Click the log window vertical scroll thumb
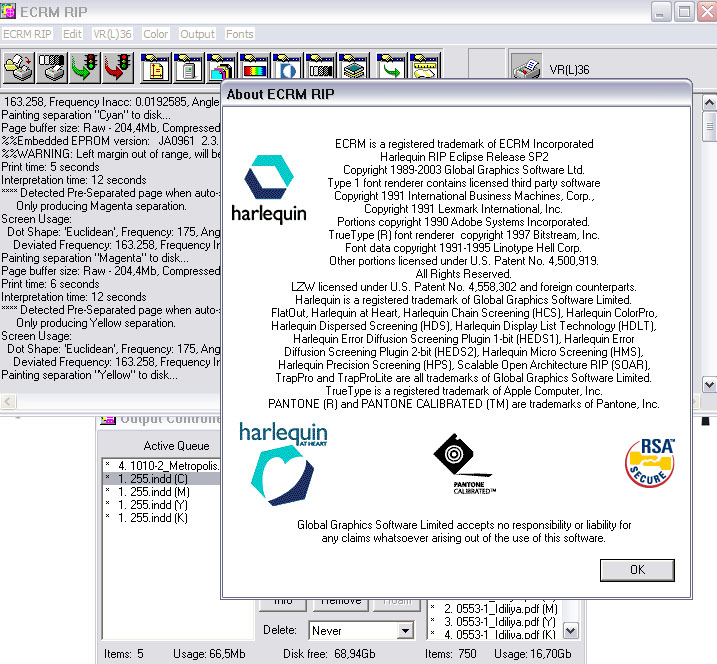 click(709, 126)
